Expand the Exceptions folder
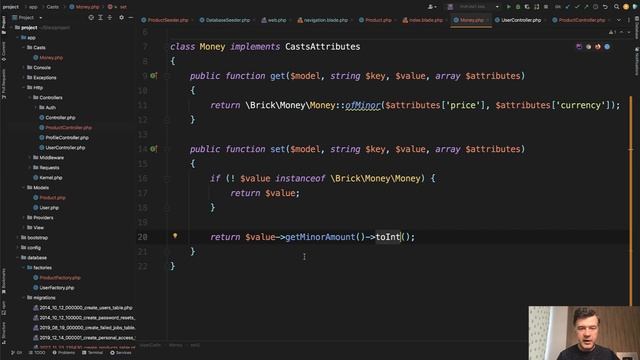 (x=24, y=78)
